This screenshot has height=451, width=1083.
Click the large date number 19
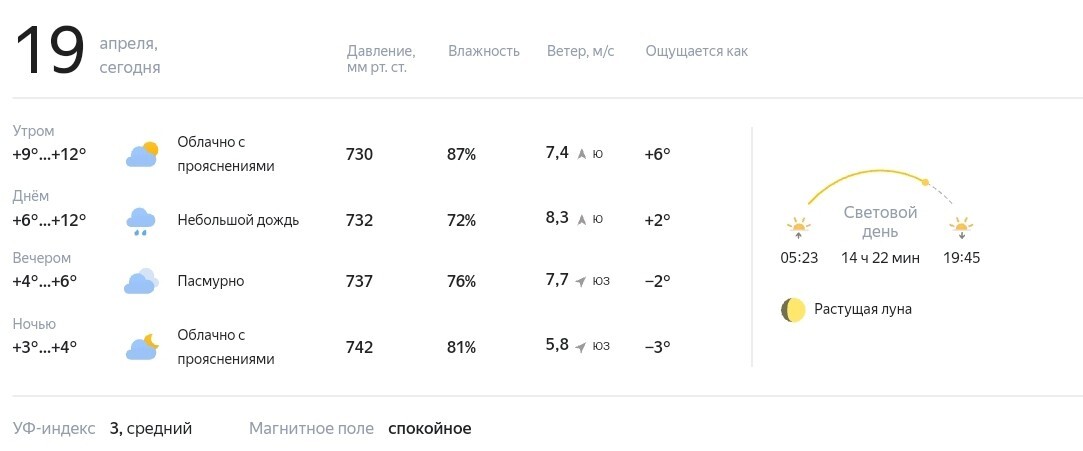point(50,50)
